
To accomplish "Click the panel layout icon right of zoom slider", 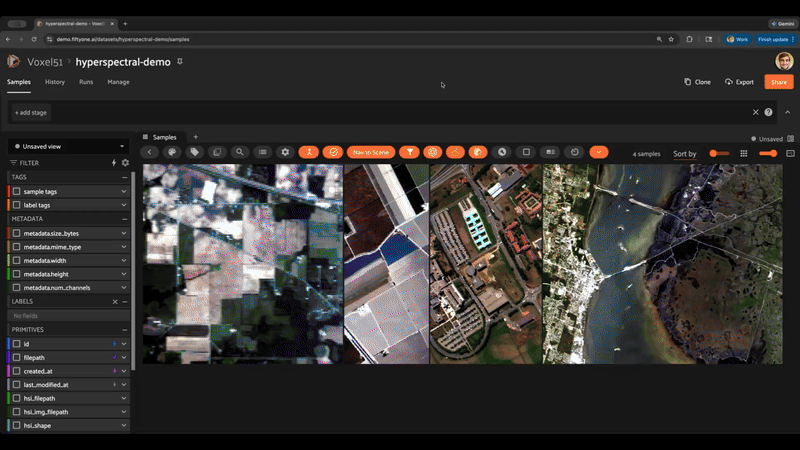I will (x=790, y=154).
